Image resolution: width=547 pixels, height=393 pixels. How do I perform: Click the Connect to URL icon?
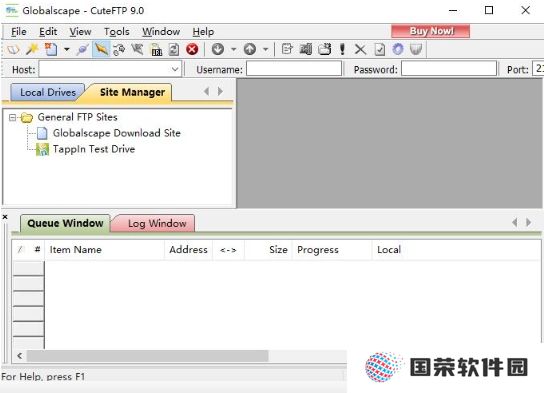coord(156,49)
